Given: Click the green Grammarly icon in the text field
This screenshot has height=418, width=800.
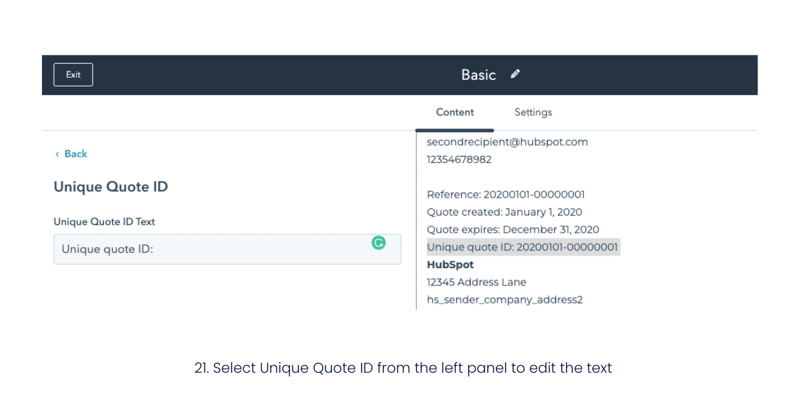Looking at the screenshot, I should coord(379,243).
